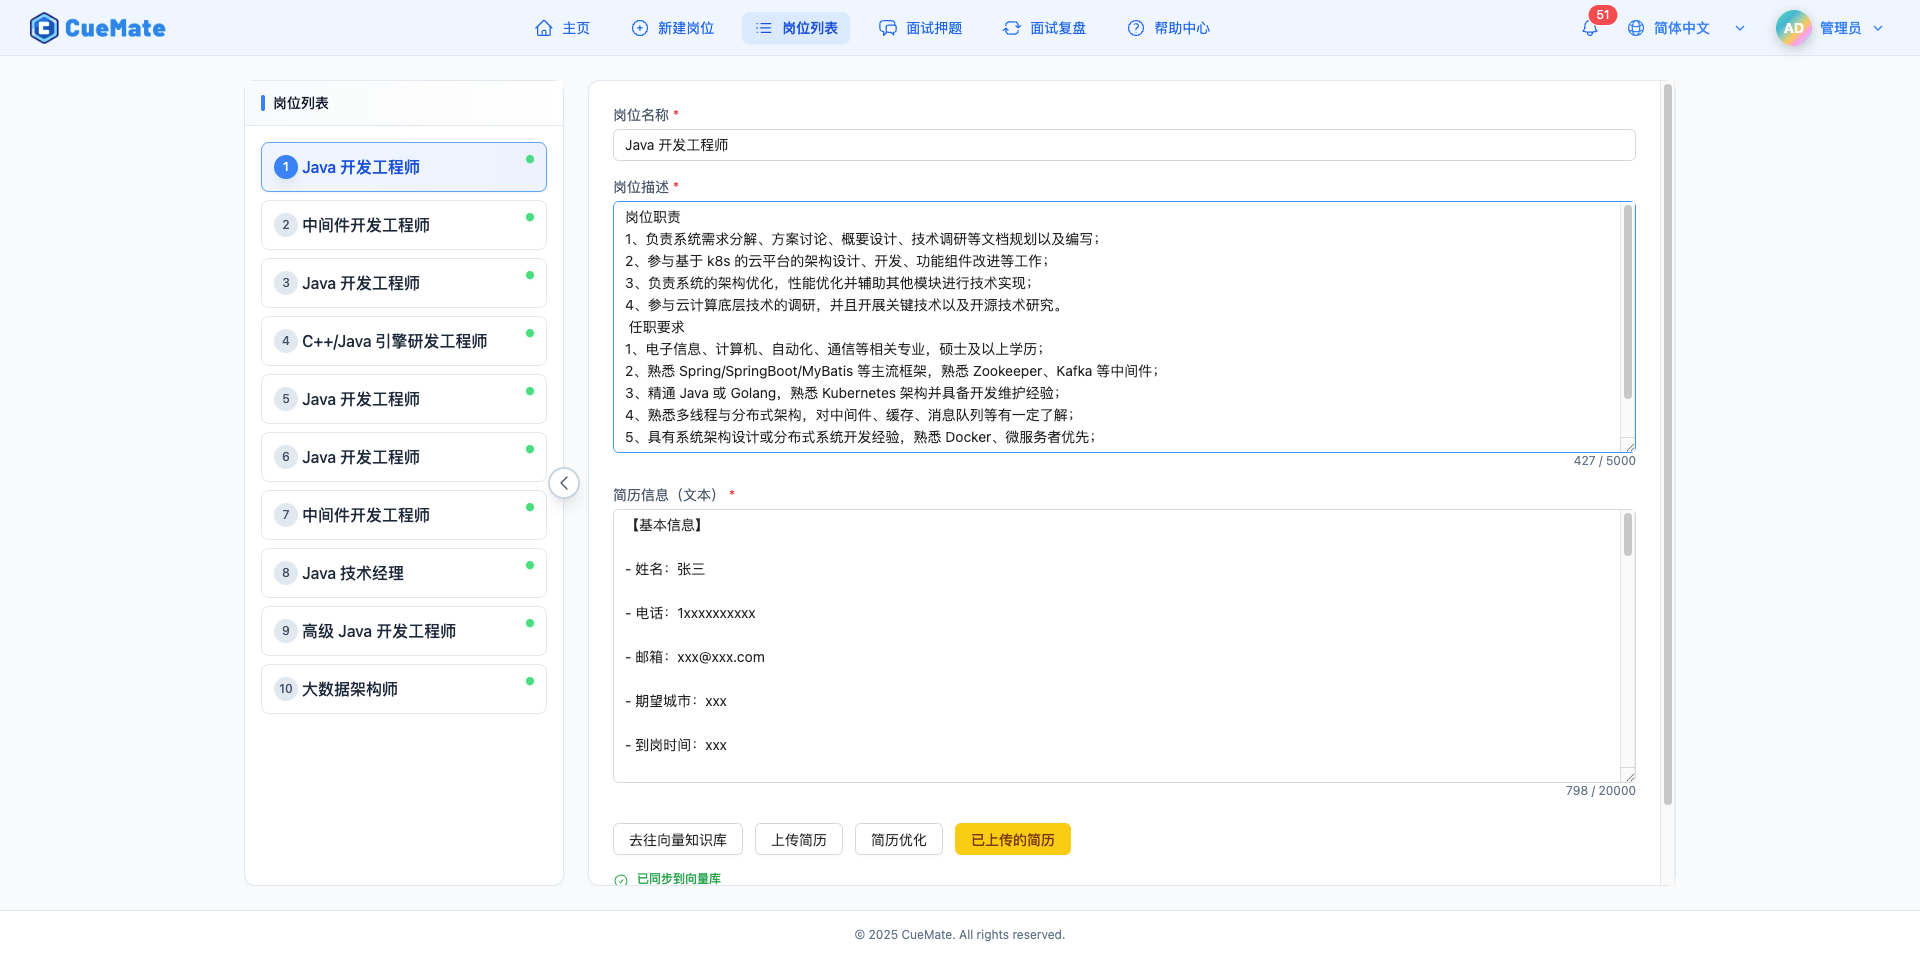
Task: Open the 主页 menu item
Action: [563, 28]
